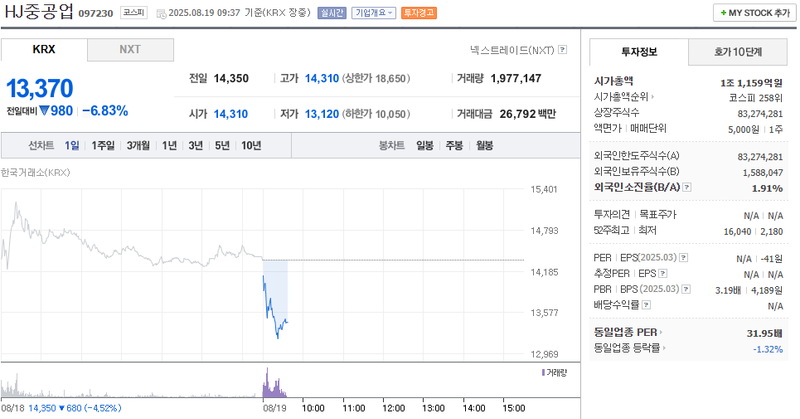Open help icon beside 배당수익률
The height and width of the screenshot is (419, 800).
coord(646,305)
